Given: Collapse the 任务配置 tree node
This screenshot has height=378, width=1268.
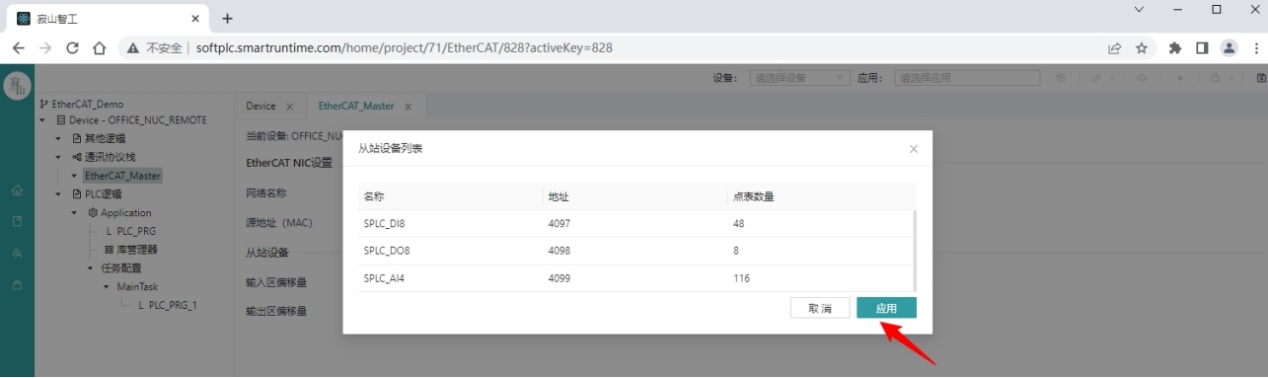Looking at the screenshot, I should pyautogui.click(x=90, y=268).
